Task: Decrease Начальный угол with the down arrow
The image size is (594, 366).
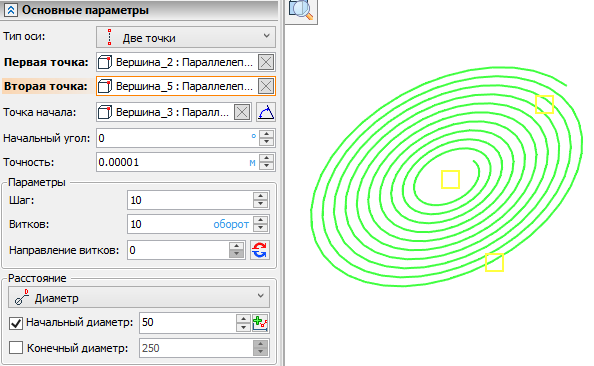Action: (x=267, y=142)
